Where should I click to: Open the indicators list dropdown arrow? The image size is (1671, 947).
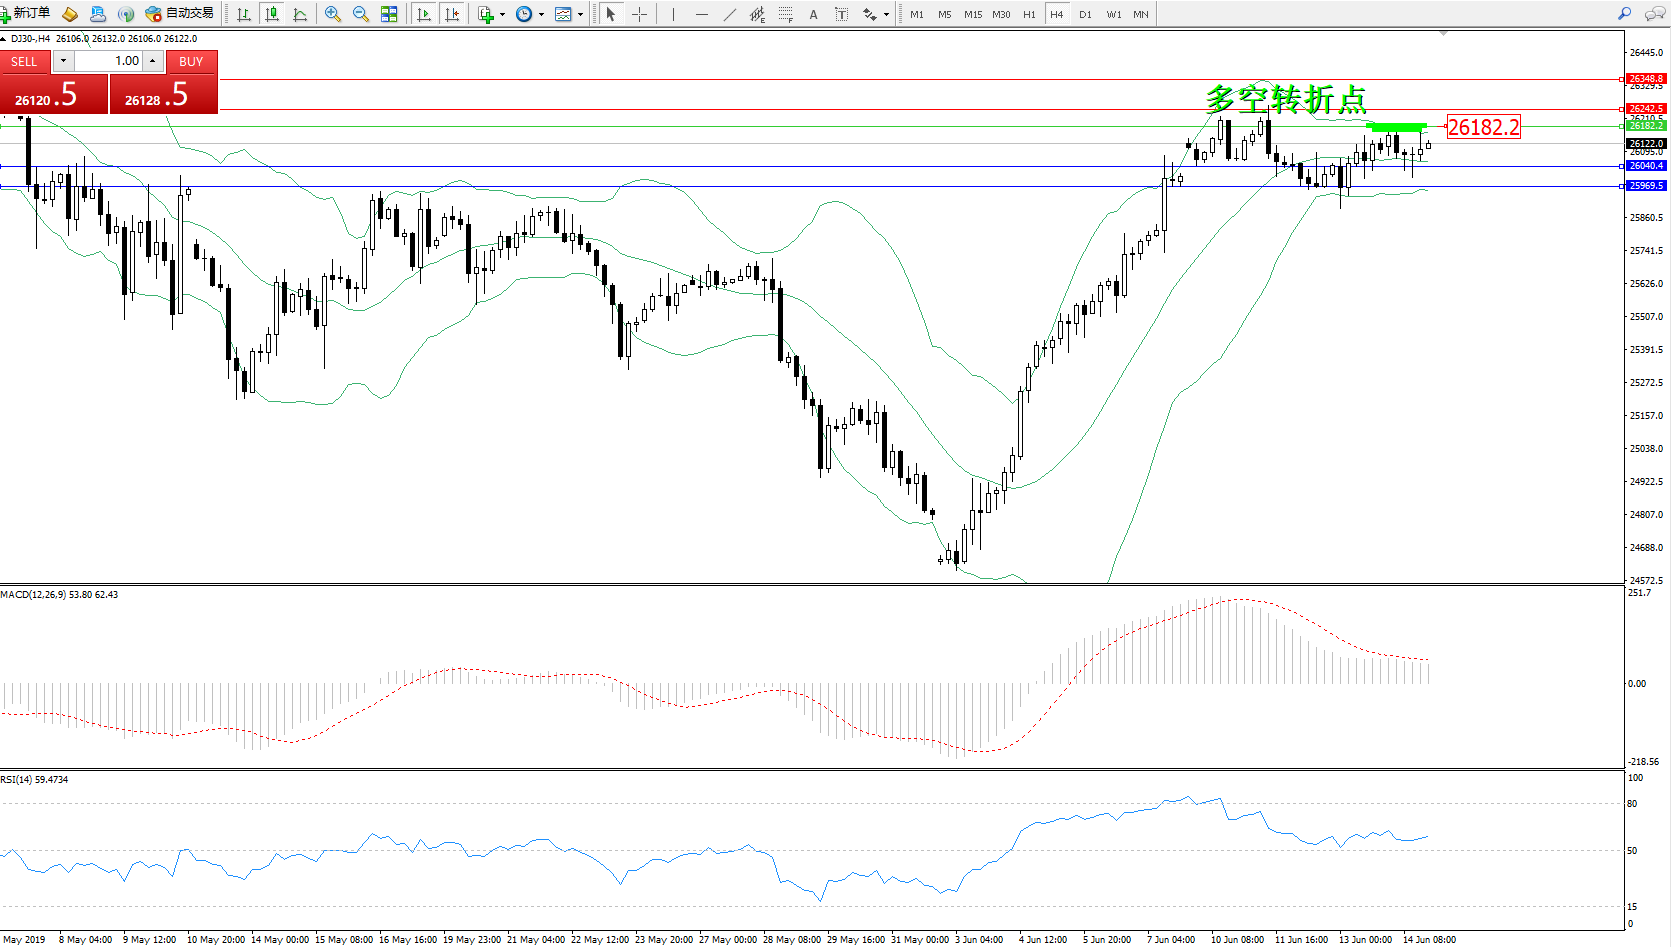pyautogui.click(x=502, y=14)
